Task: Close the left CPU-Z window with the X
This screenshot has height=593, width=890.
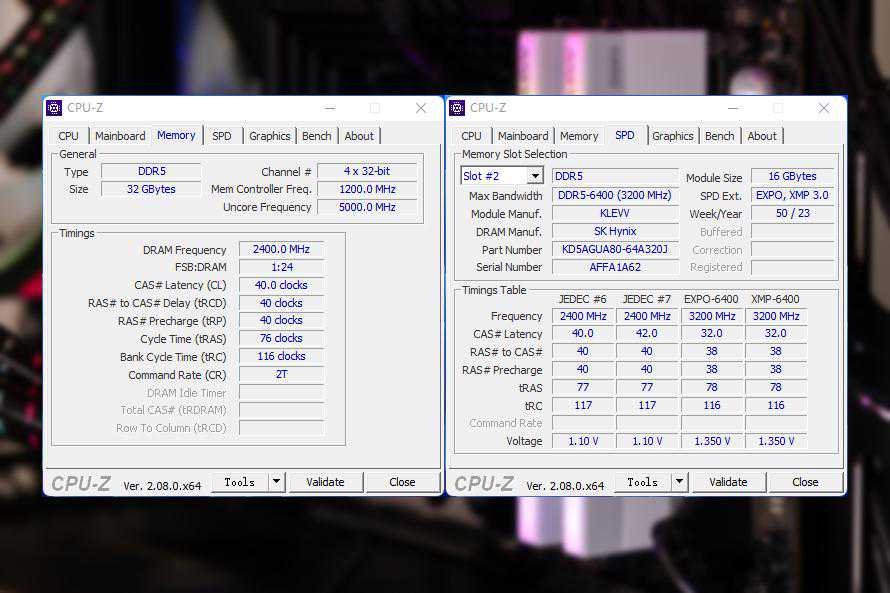Action: [421, 108]
